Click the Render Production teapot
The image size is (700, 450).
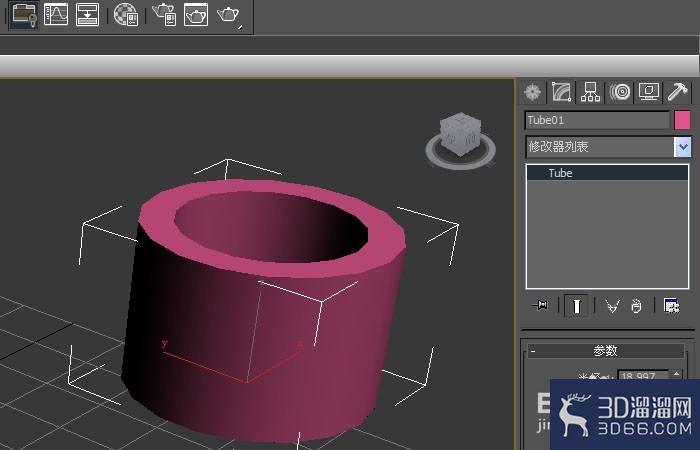(x=229, y=16)
